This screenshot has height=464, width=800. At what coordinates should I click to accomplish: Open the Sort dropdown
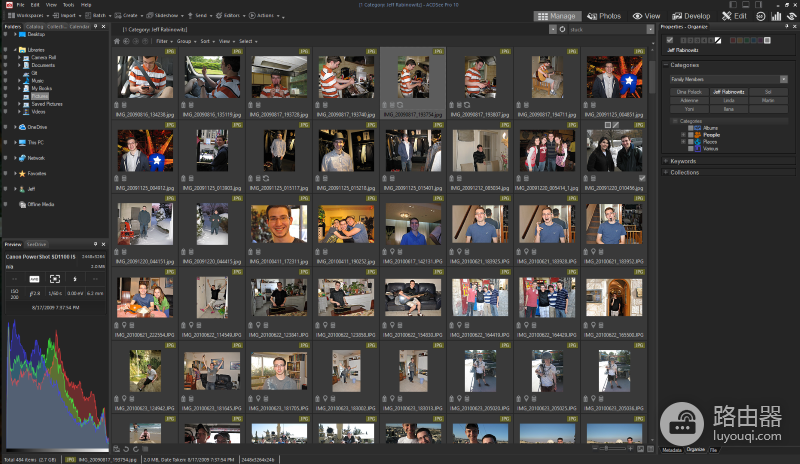(207, 41)
